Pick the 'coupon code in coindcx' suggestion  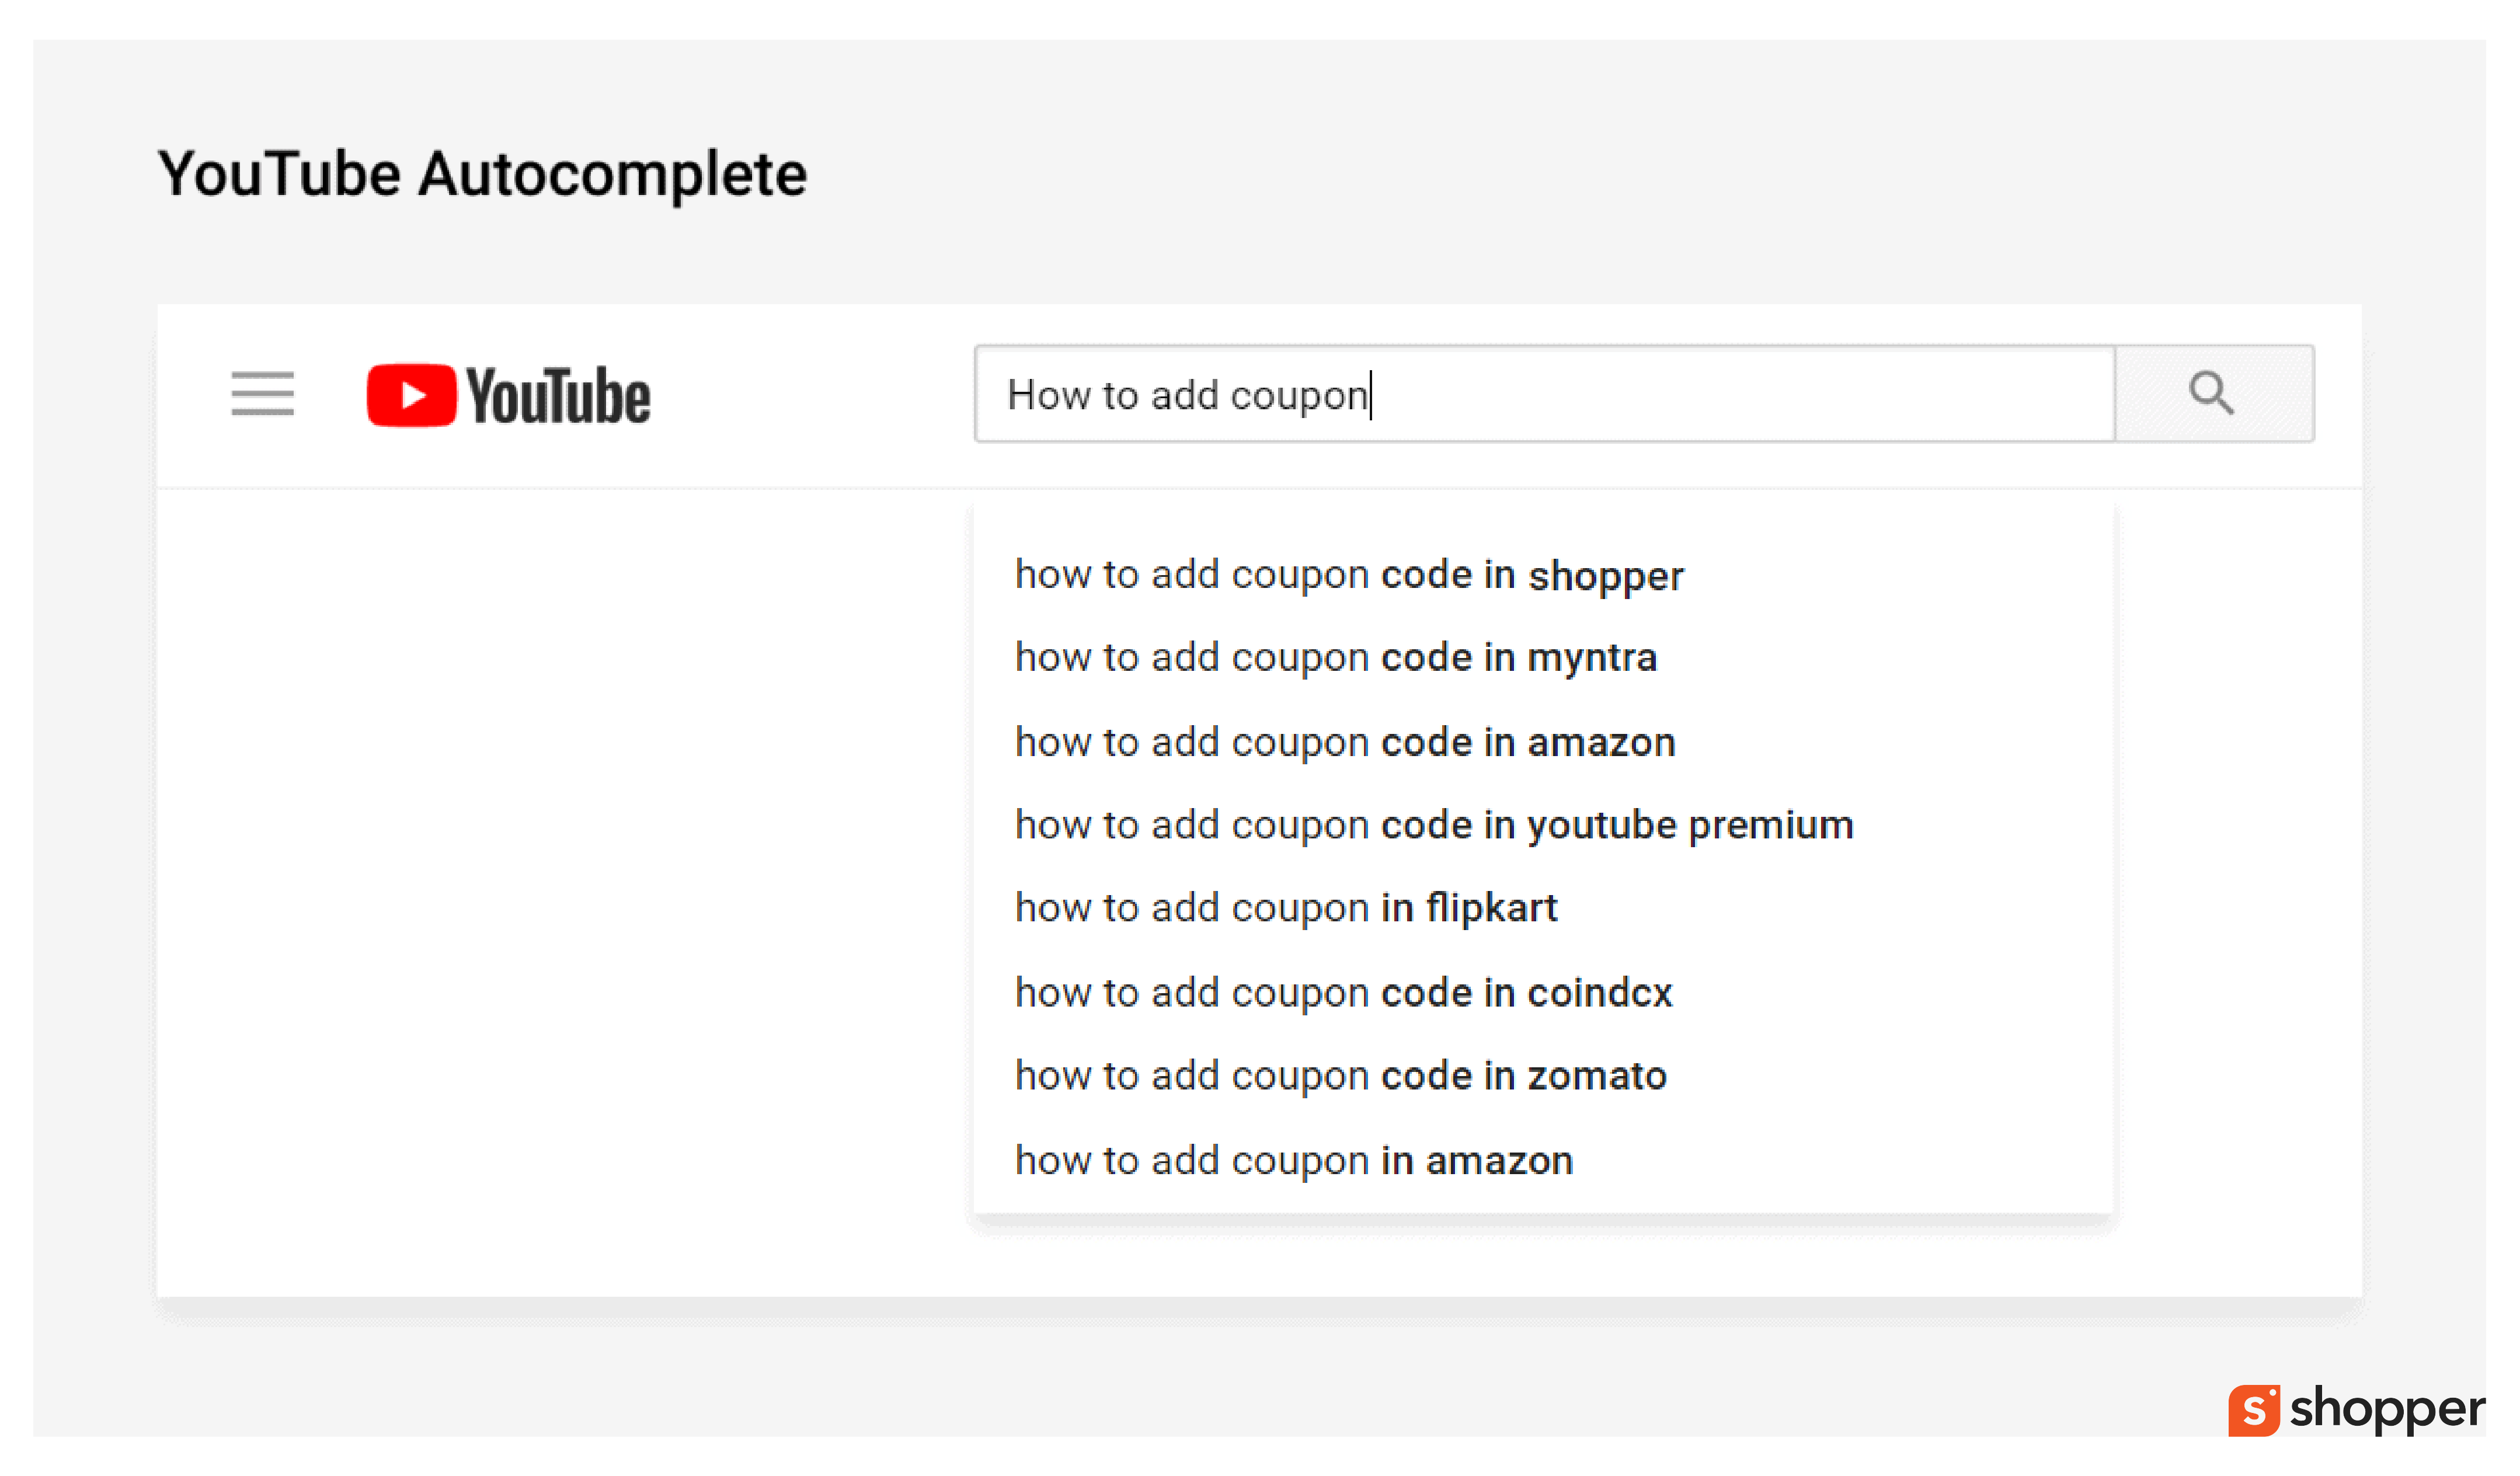tap(1343, 992)
